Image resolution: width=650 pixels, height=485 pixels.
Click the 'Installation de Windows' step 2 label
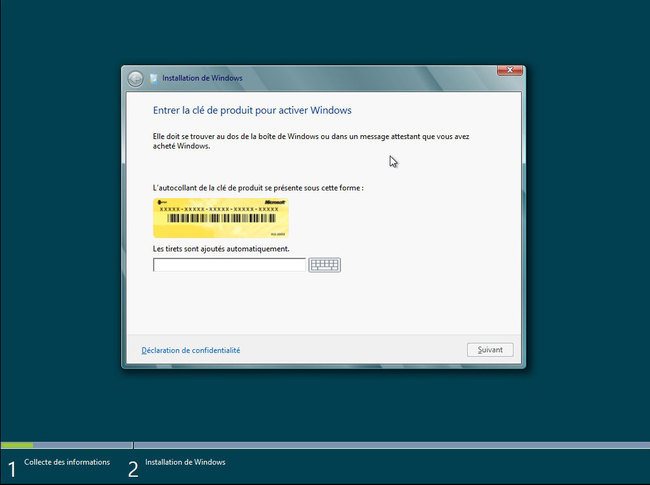click(x=185, y=462)
